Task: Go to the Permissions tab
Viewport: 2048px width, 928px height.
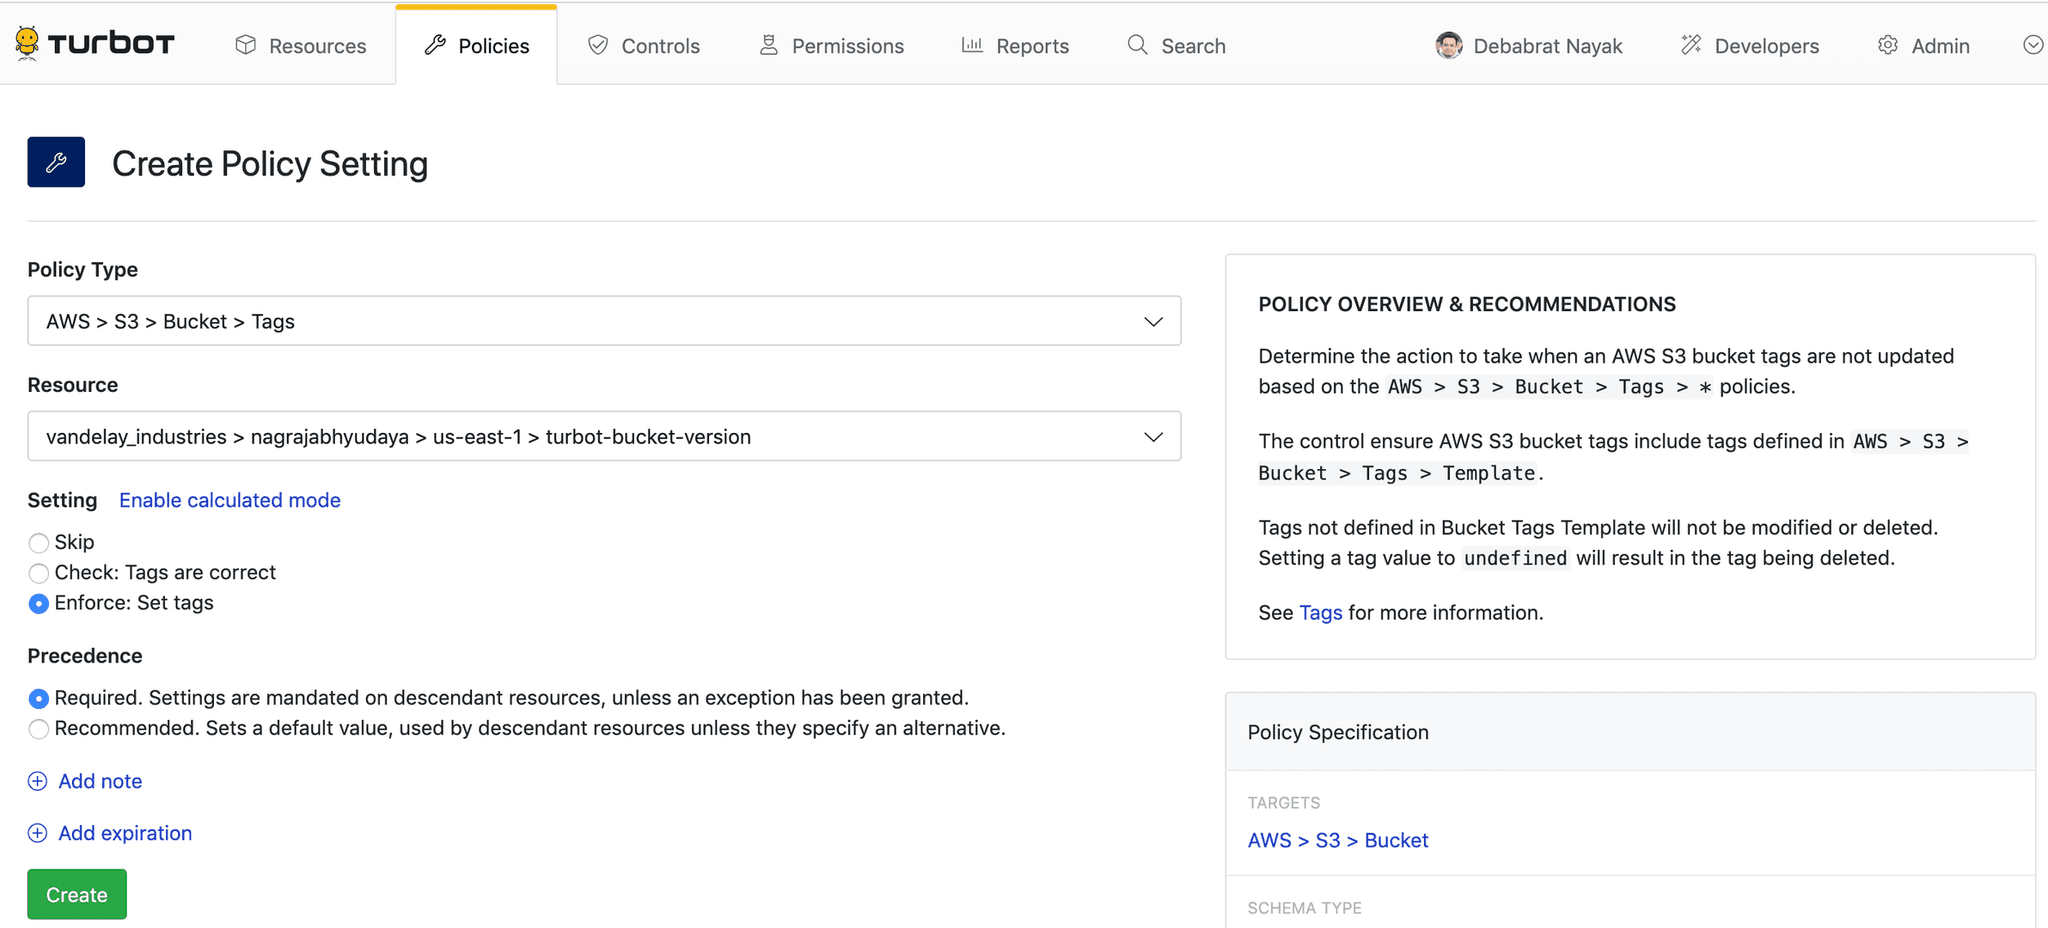Action: (x=831, y=45)
